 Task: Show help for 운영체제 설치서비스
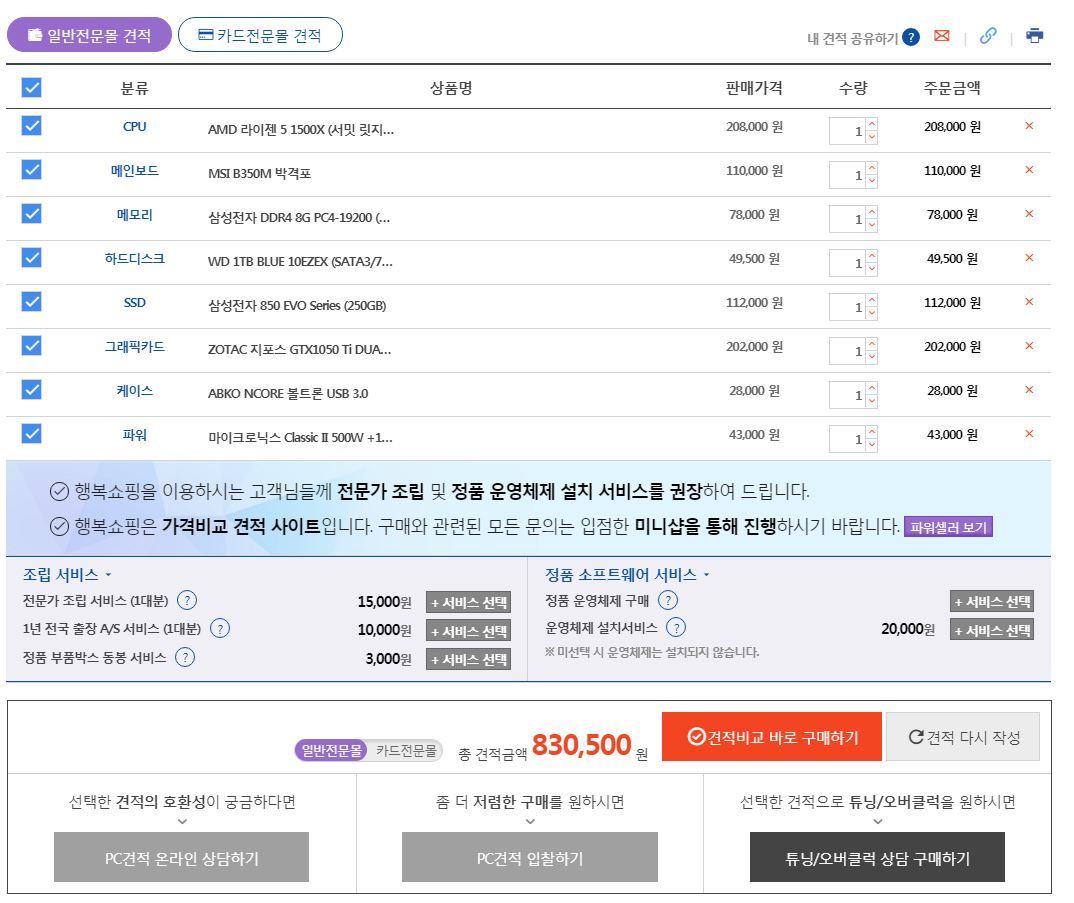tap(677, 628)
